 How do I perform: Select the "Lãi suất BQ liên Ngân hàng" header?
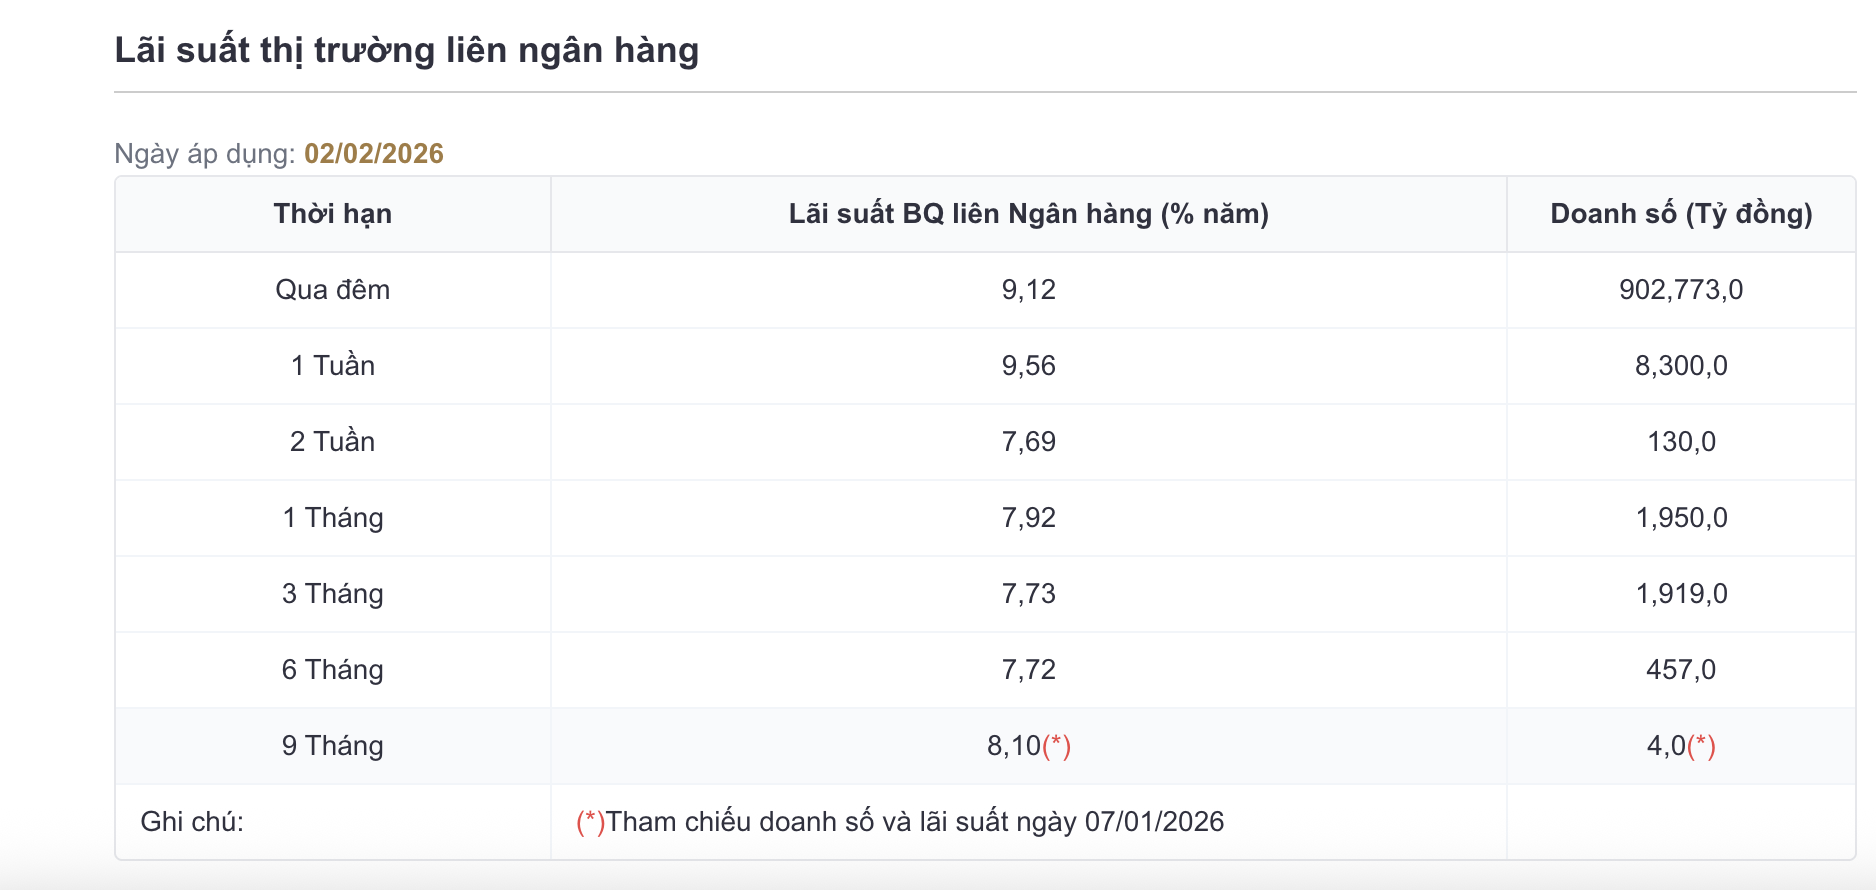click(x=1028, y=214)
